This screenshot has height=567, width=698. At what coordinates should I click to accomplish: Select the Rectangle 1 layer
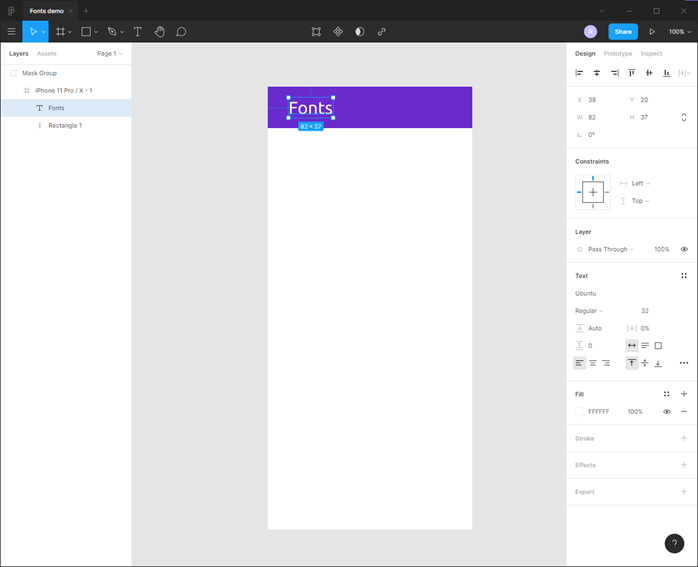coord(65,125)
